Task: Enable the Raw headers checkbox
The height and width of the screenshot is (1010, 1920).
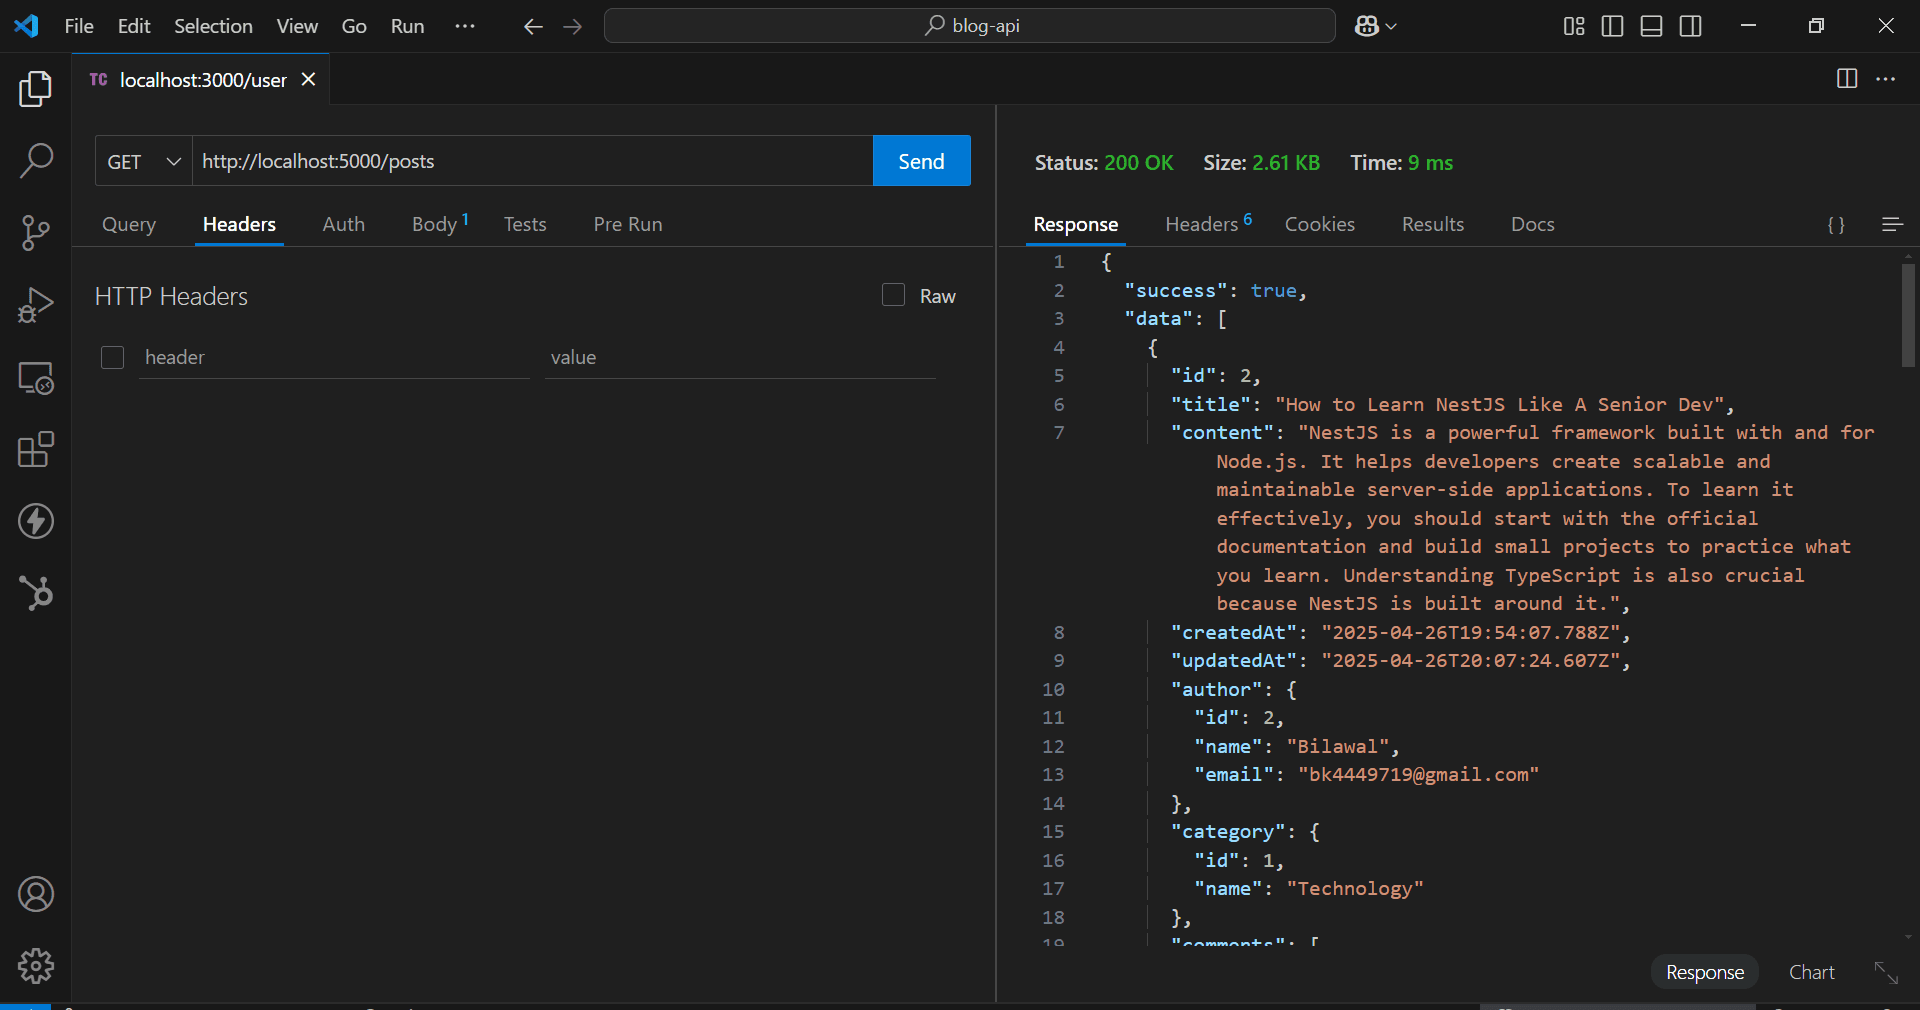Action: pyautogui.click(x=894, y=295)
